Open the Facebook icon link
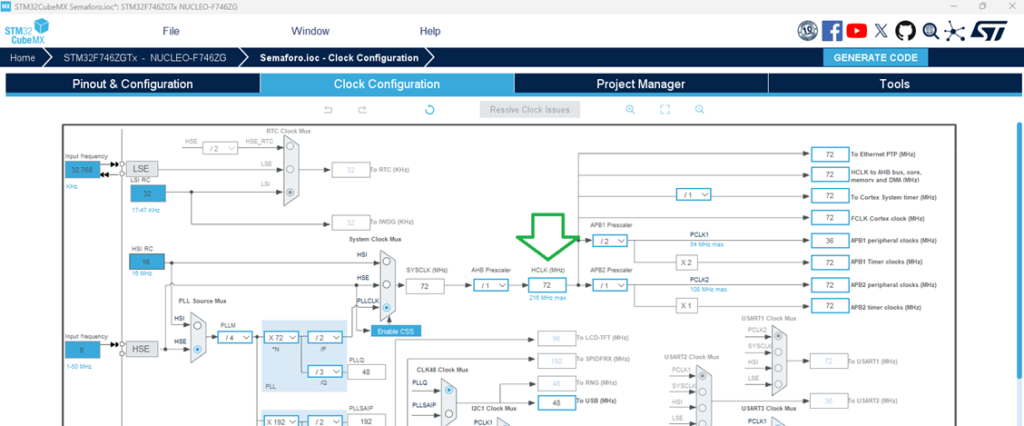The image size is (1024, 426). click(832, 31)
